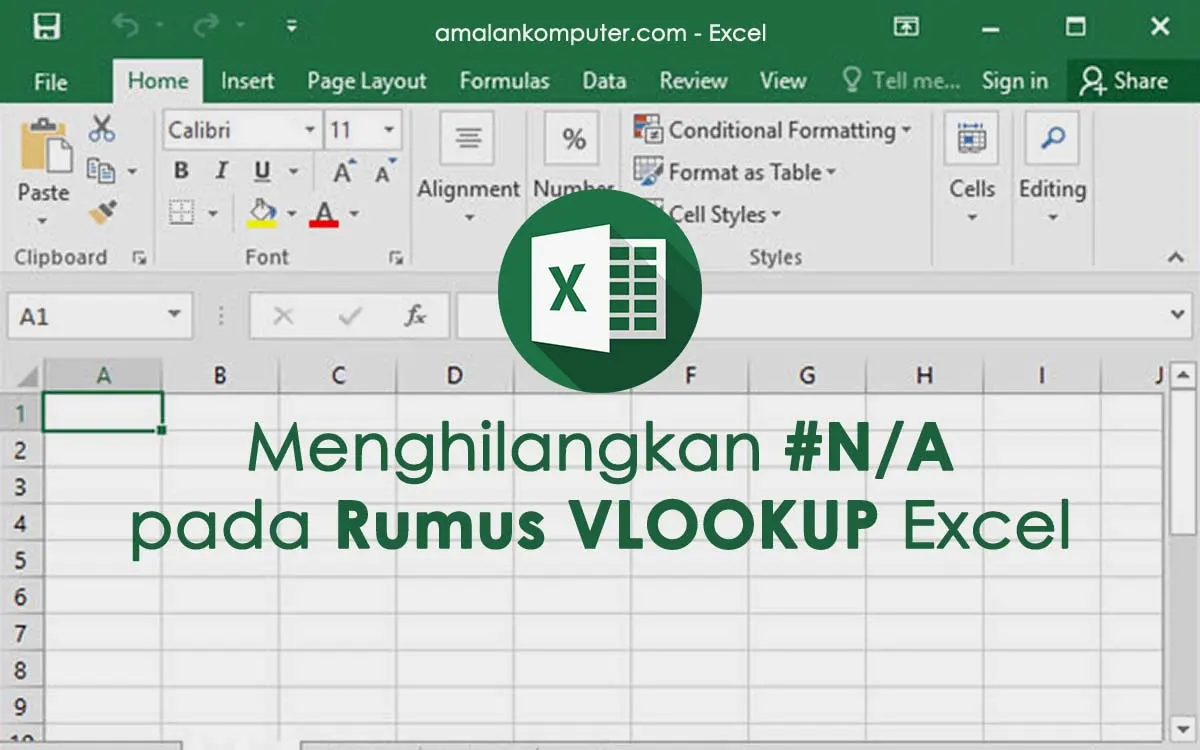Open Customize Quick Access Toolbar menu
Viewport: 1200px width, 750px height.
point(292,27)
